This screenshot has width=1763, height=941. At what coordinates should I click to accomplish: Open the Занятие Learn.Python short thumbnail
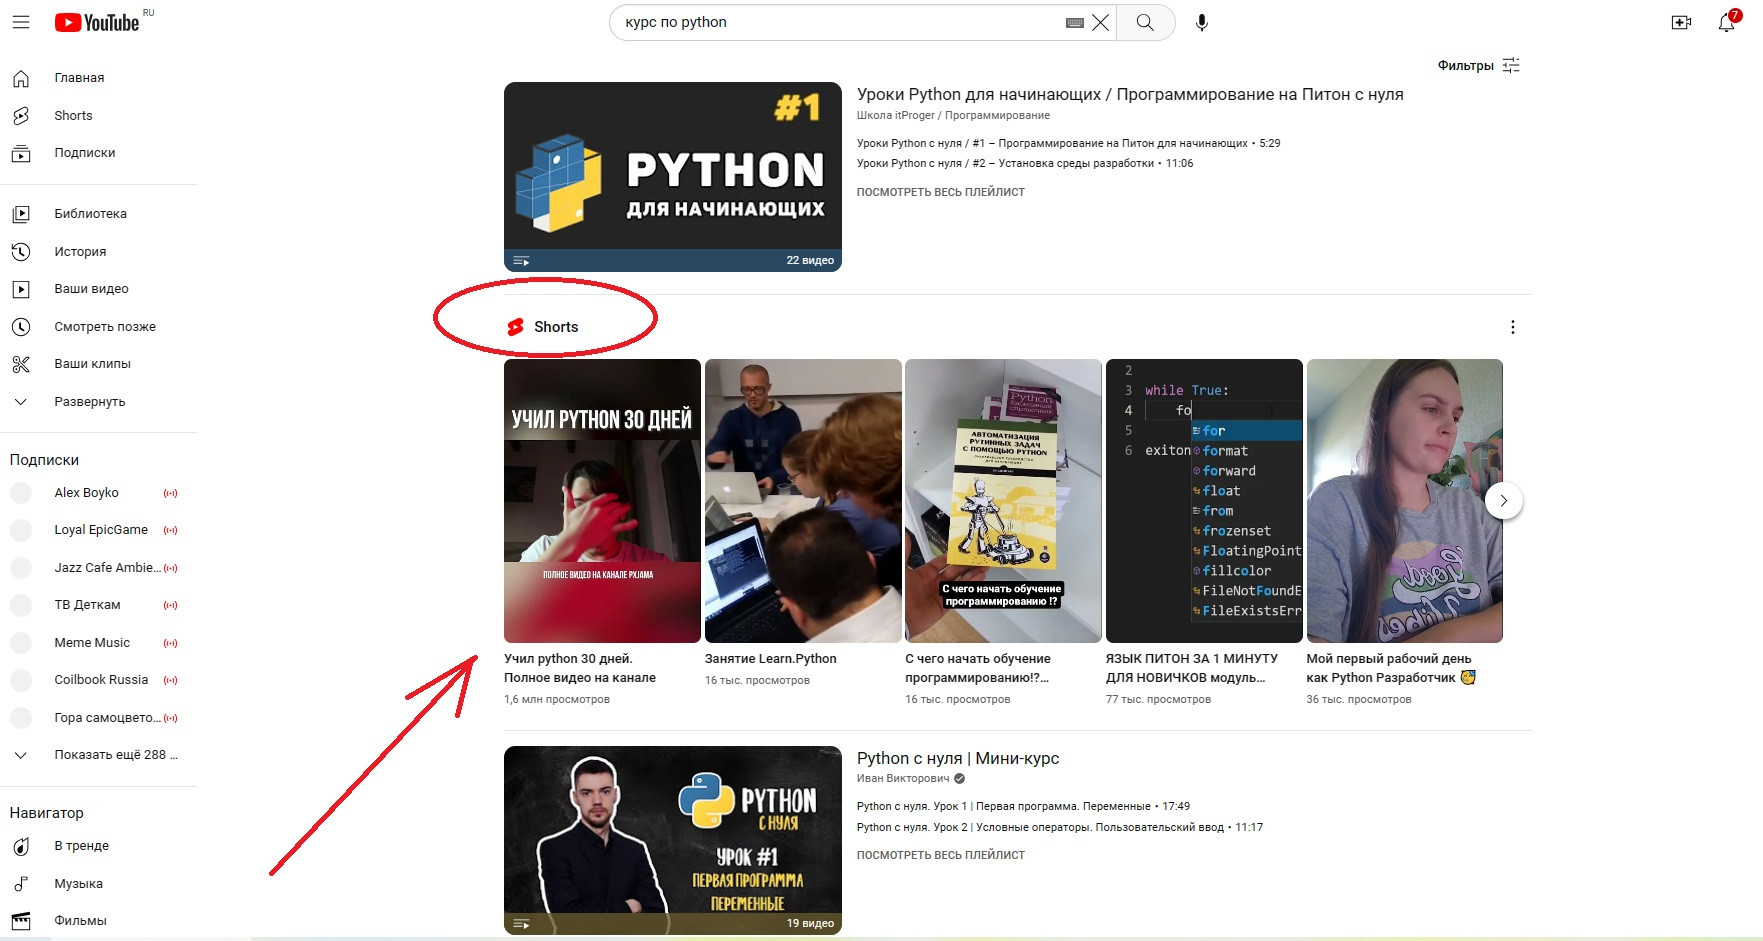(803, 501)
